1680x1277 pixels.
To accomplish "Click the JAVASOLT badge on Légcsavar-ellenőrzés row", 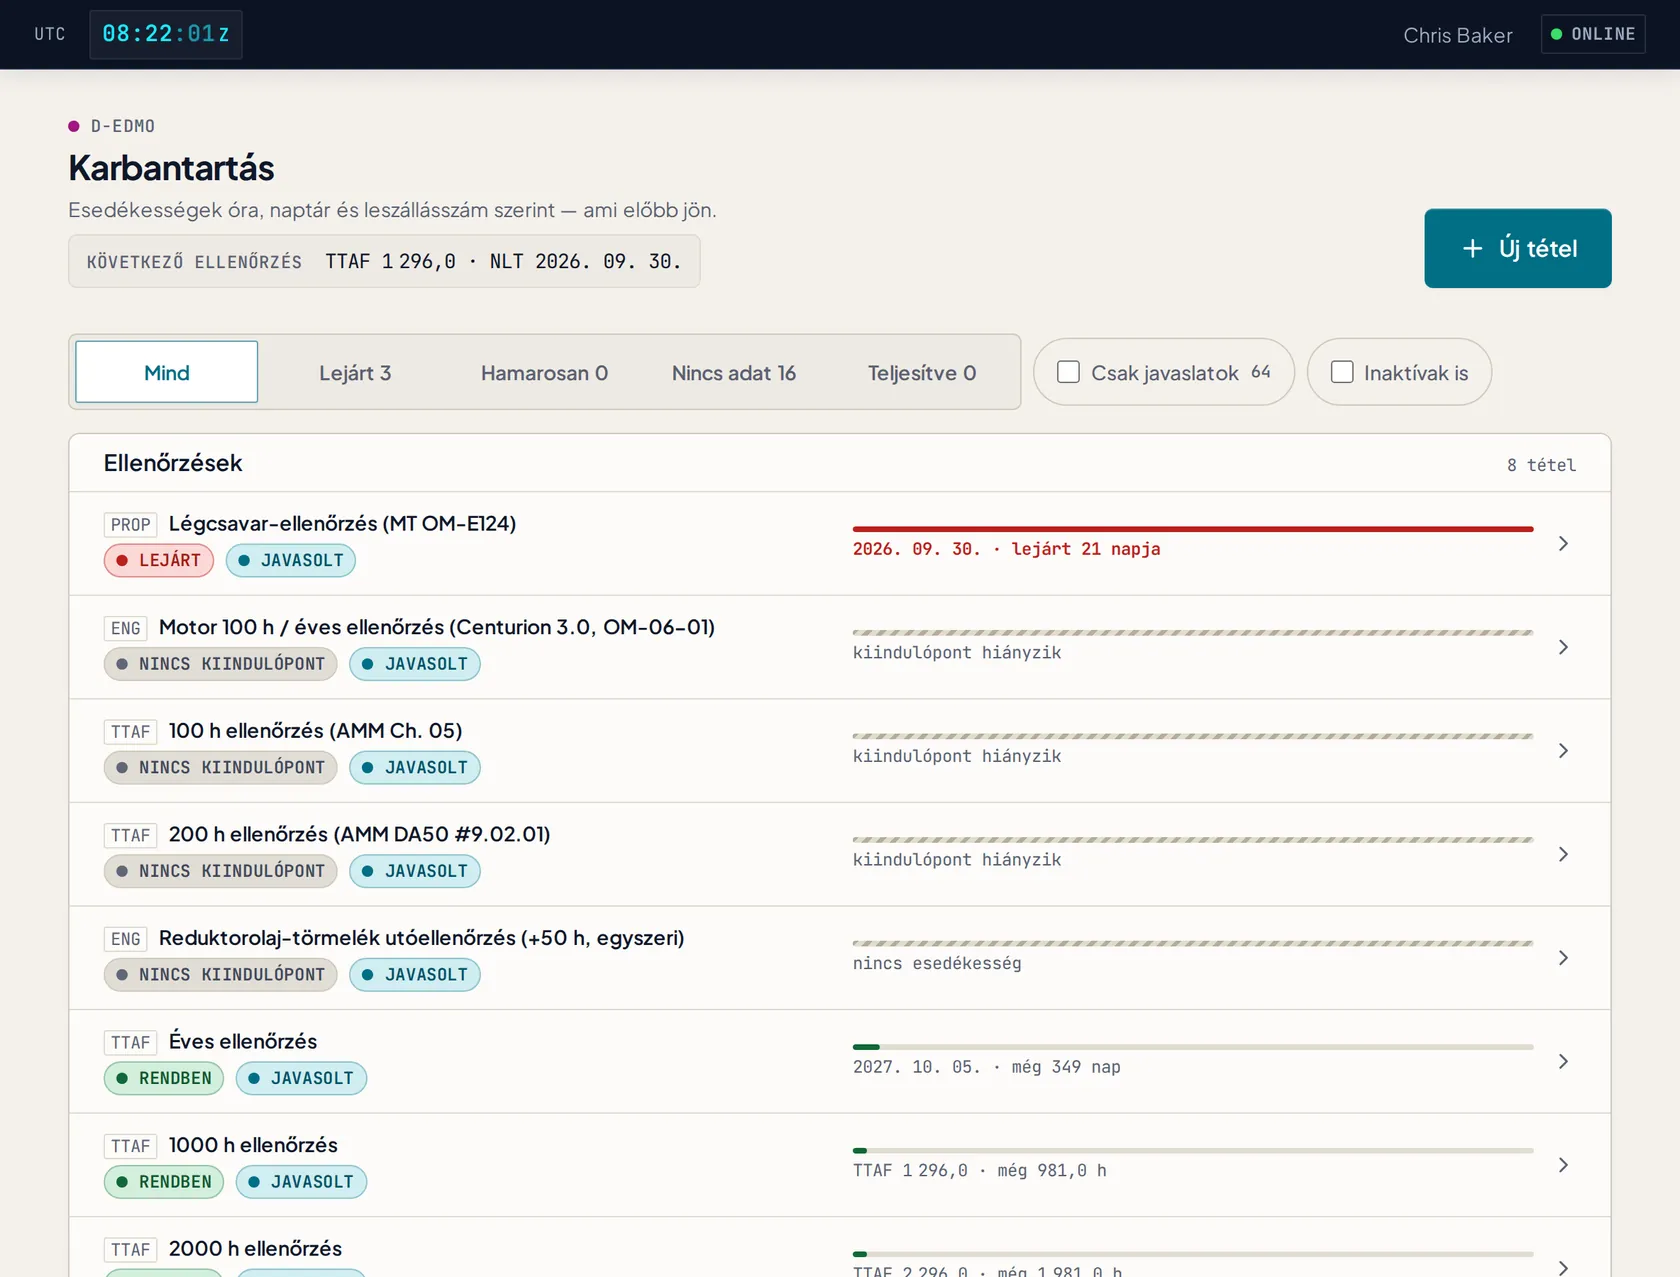I will click(291, 560).
